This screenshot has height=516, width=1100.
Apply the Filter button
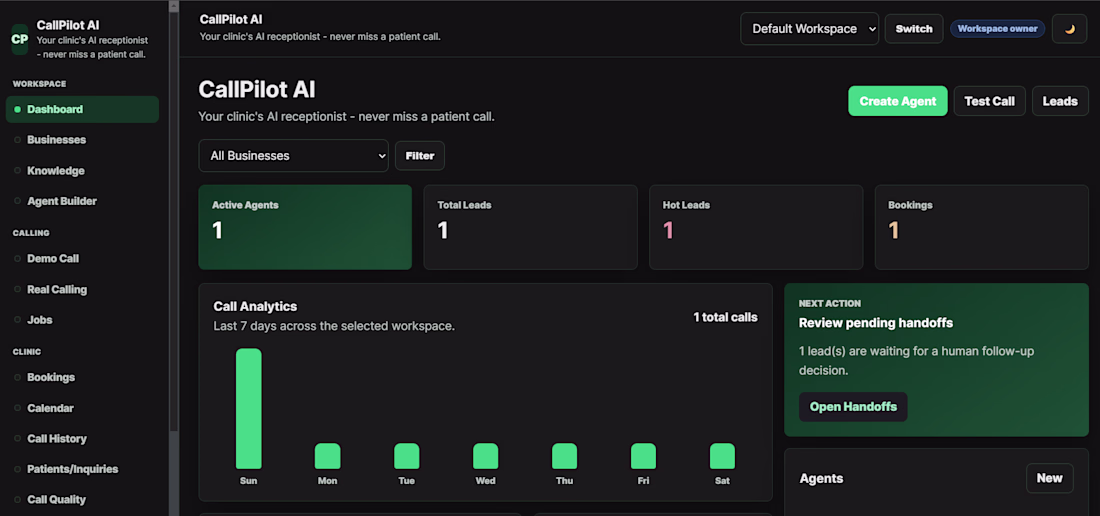point(420,156)
